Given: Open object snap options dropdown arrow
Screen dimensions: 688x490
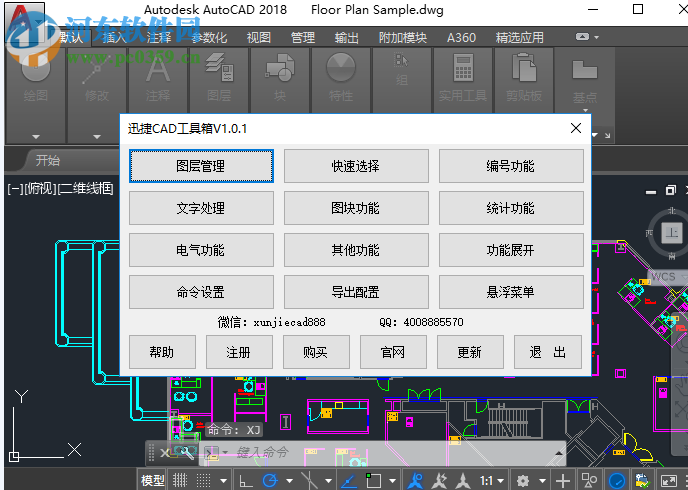Looking at the screenshot, I should [x=392, y=481].
